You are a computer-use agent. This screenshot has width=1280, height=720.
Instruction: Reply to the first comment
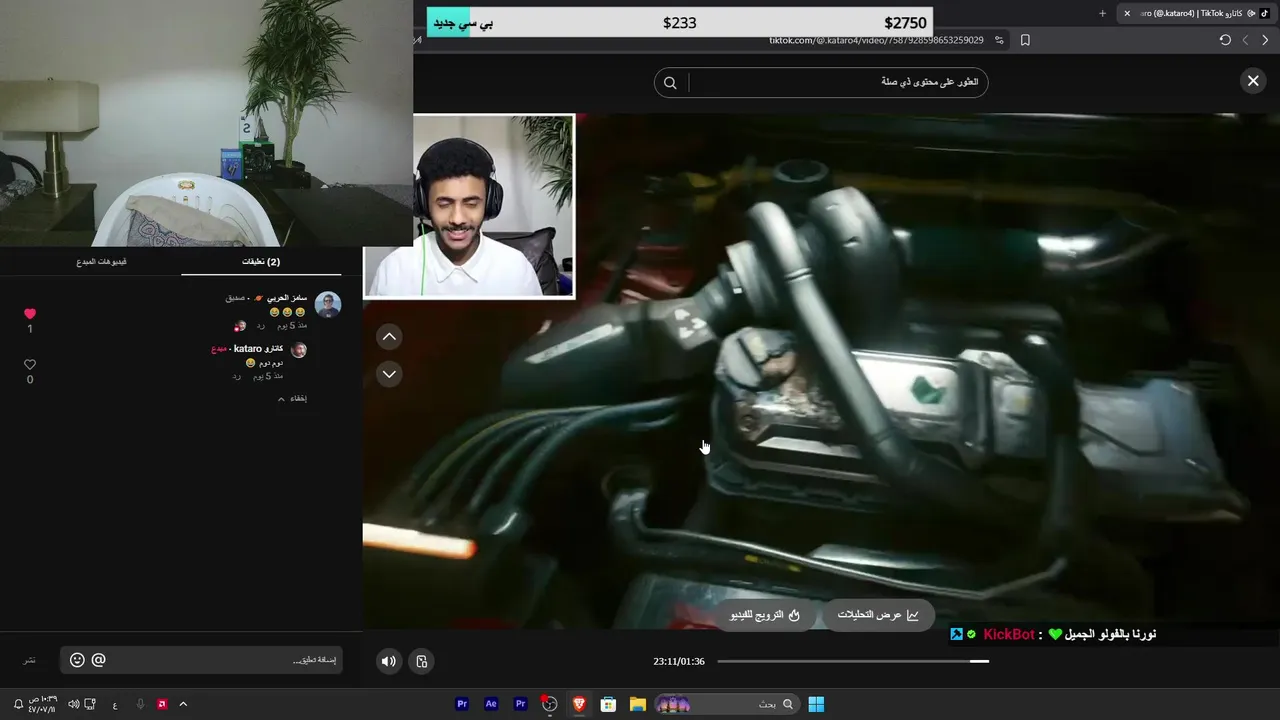click(x=261, y=326)
